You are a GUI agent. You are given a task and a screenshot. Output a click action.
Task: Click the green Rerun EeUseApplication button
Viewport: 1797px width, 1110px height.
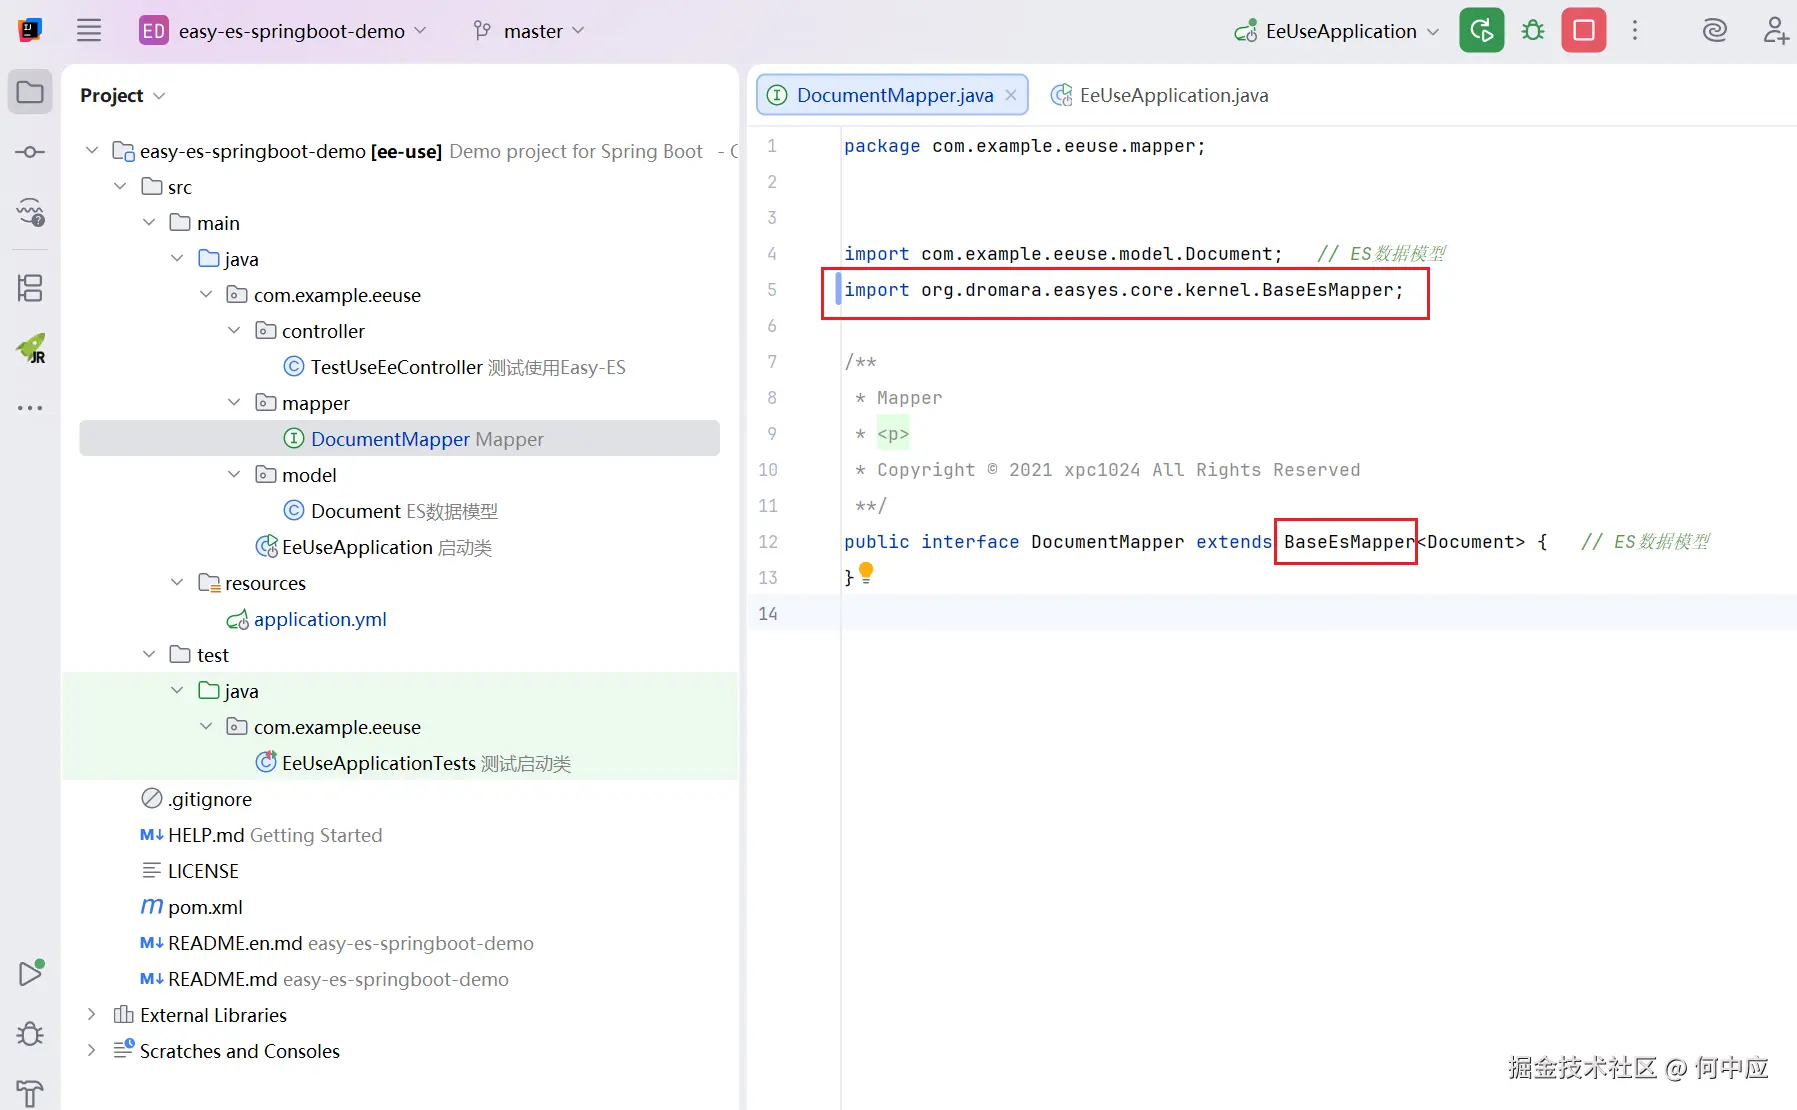pos(1481,30)
